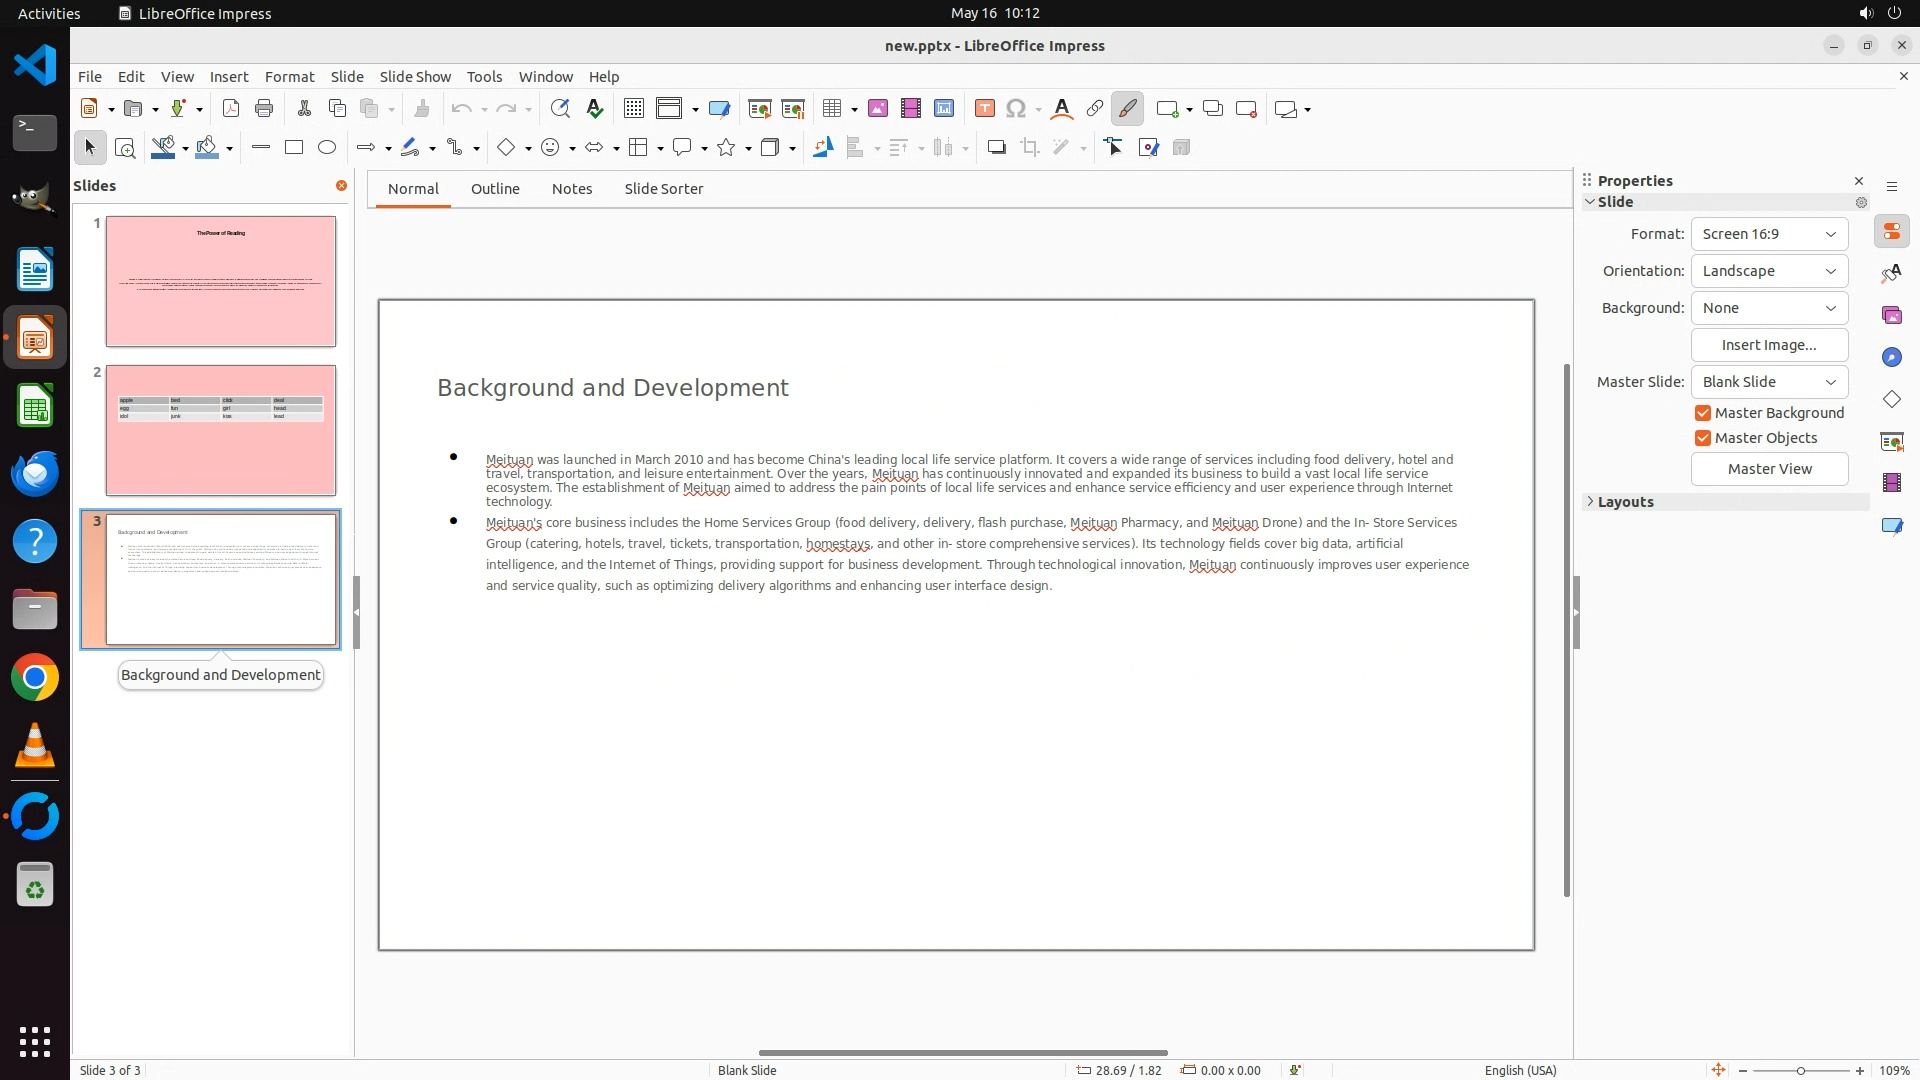Screen dimensions: 1920x1080
Task: Open the Background dropdown set to None
Action: [1769, 308]
